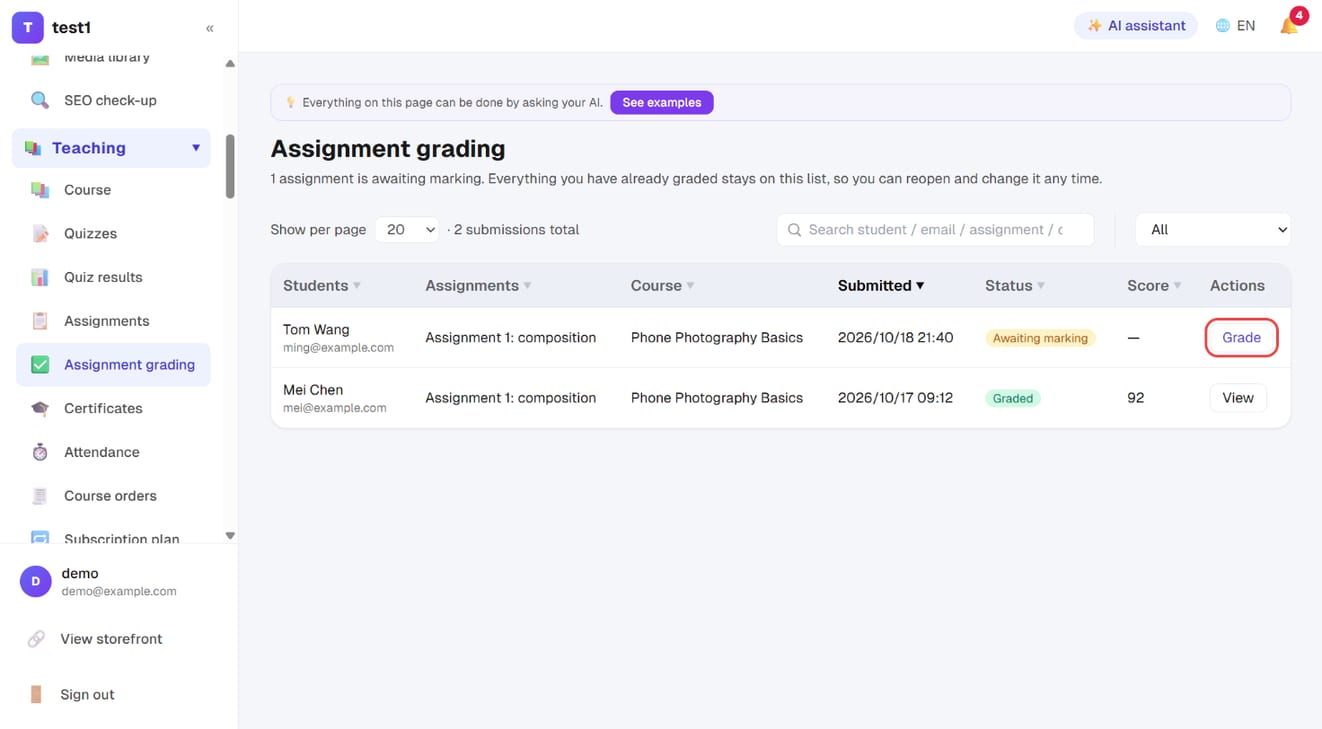Click Sign out
1322x729 pixels.
tap(87, 694)
